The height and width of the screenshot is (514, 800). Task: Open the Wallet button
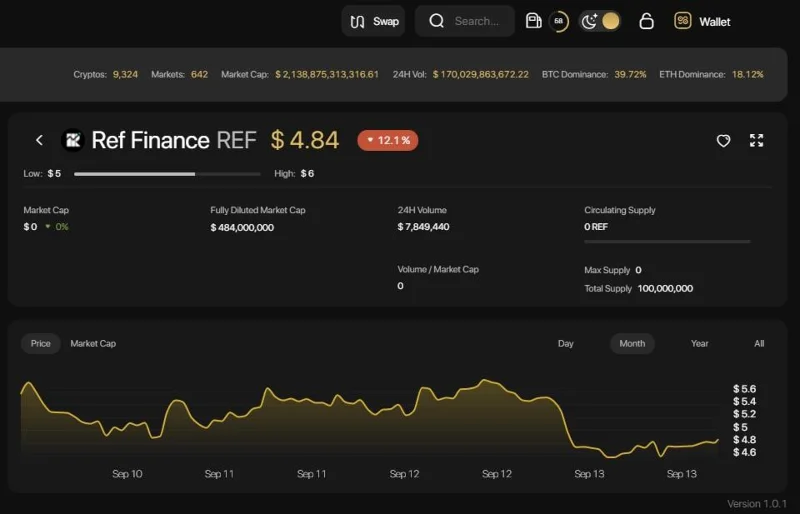(x=702, y=21)
